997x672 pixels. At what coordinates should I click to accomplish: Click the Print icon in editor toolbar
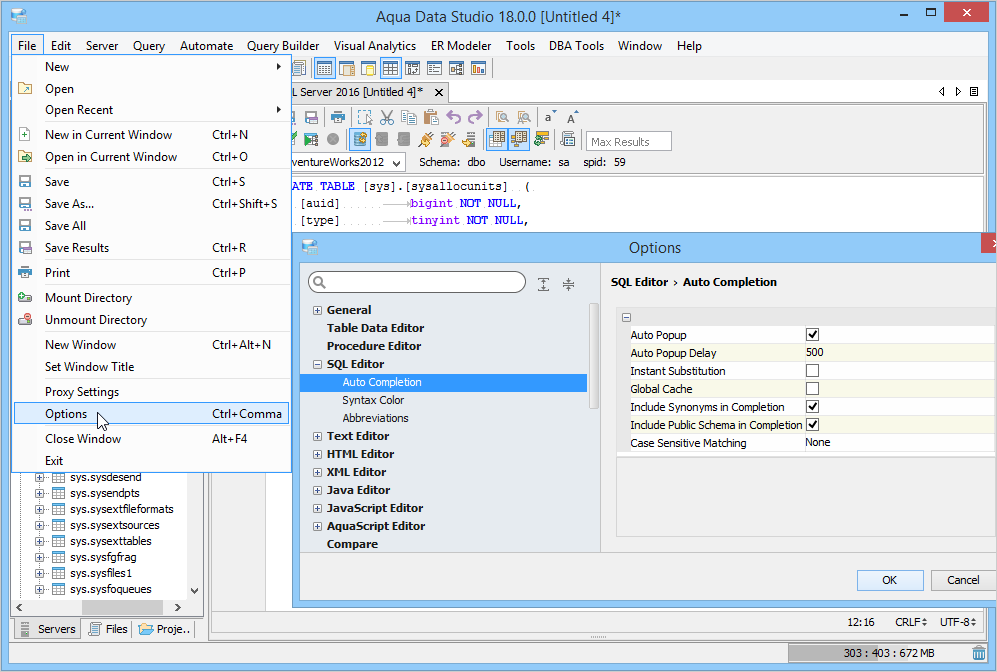338,117
